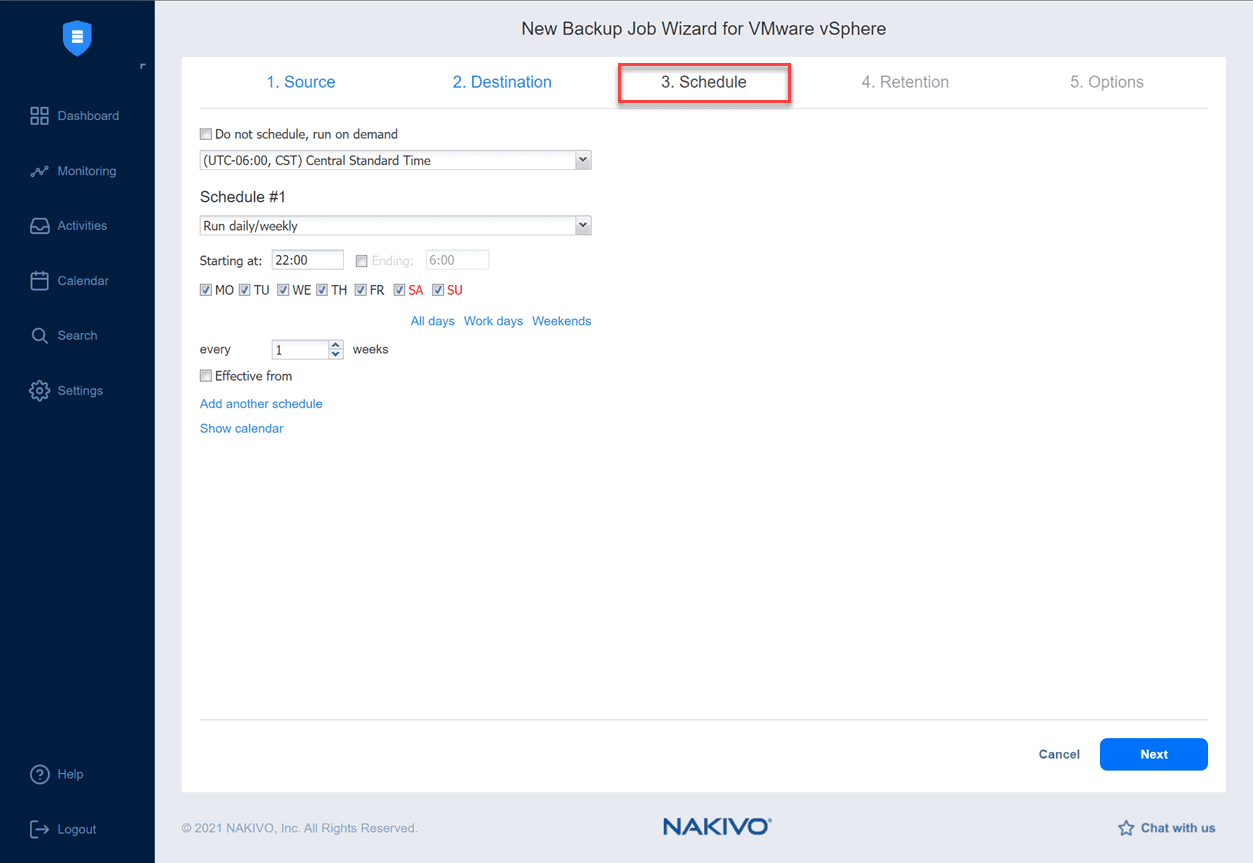Click 'Add another schedule'
Screen dimensions: 1253x863
(260, 403)
